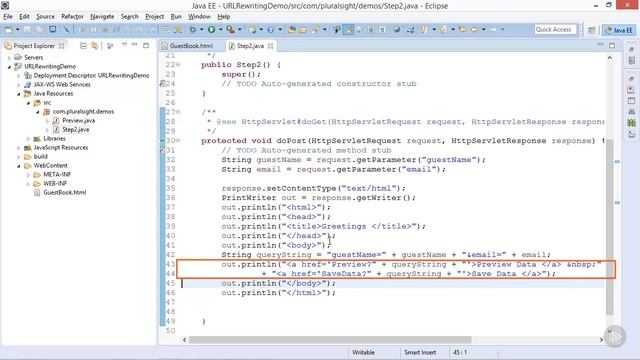The height and width of the screenshot is (360, 640).
Task: Collapse the URLRewritingDemo project node
Action: click(9, 67)
